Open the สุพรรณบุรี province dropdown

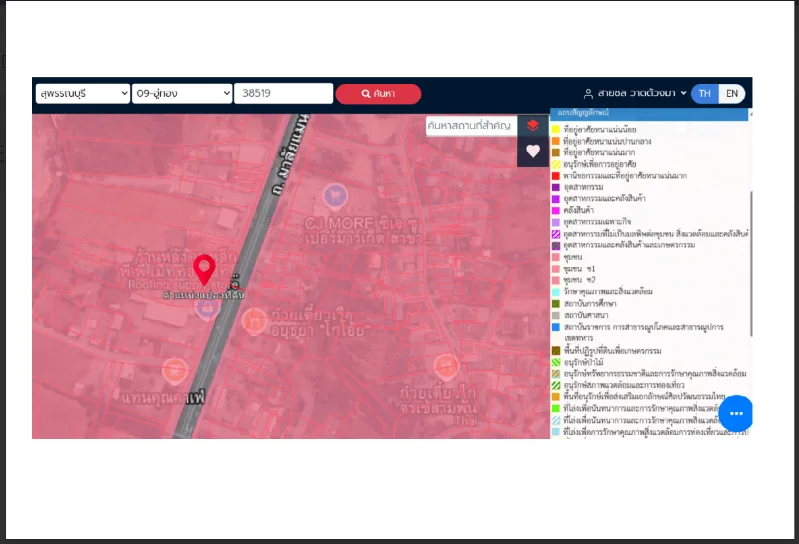point(83,94)
